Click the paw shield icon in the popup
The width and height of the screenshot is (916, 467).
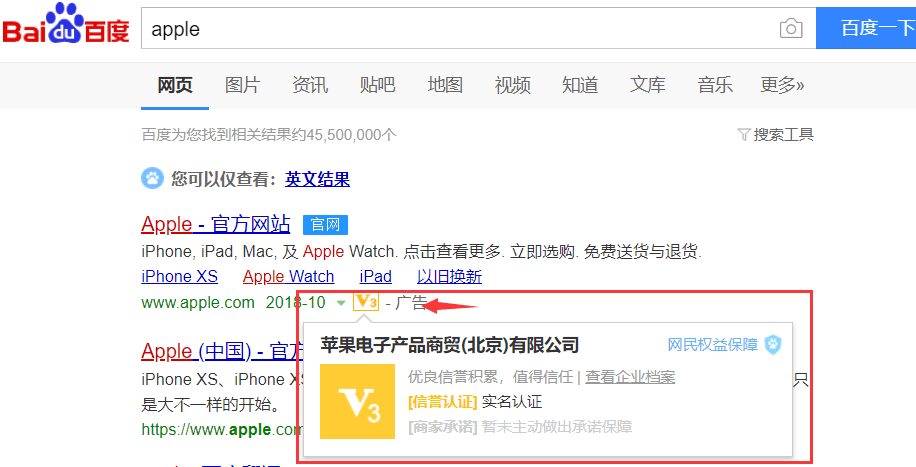pos(773,345)
